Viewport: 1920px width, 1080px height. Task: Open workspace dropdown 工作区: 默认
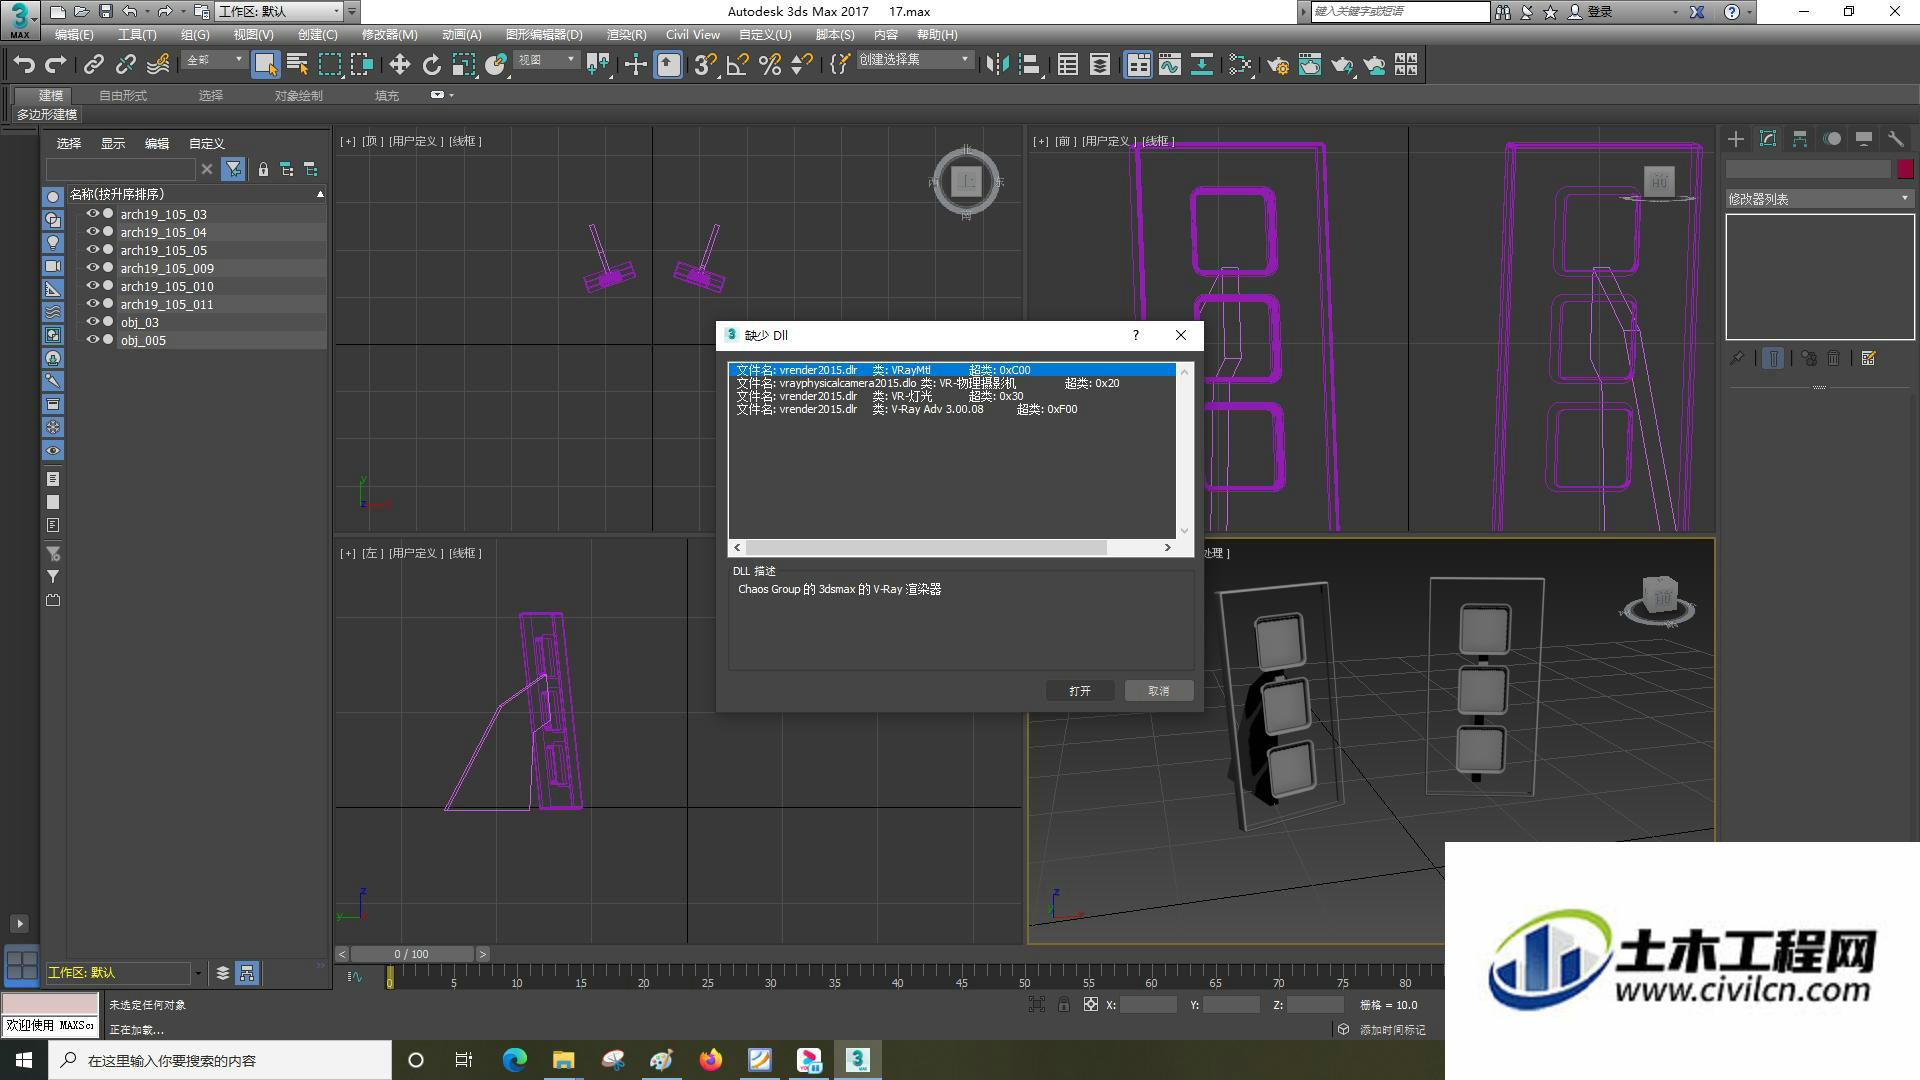coord(280,11)
